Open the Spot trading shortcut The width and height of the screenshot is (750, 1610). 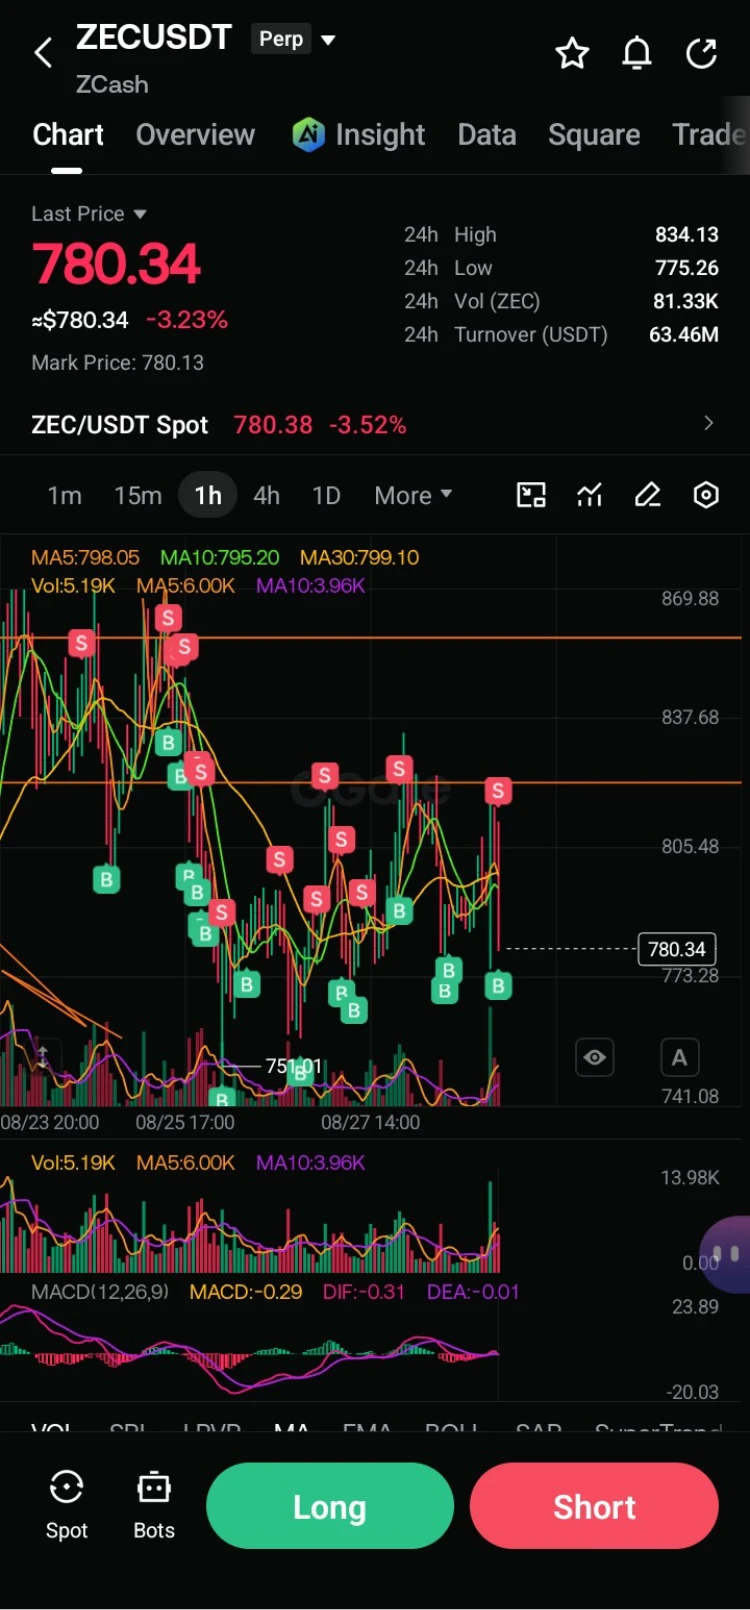[66, 1505]
